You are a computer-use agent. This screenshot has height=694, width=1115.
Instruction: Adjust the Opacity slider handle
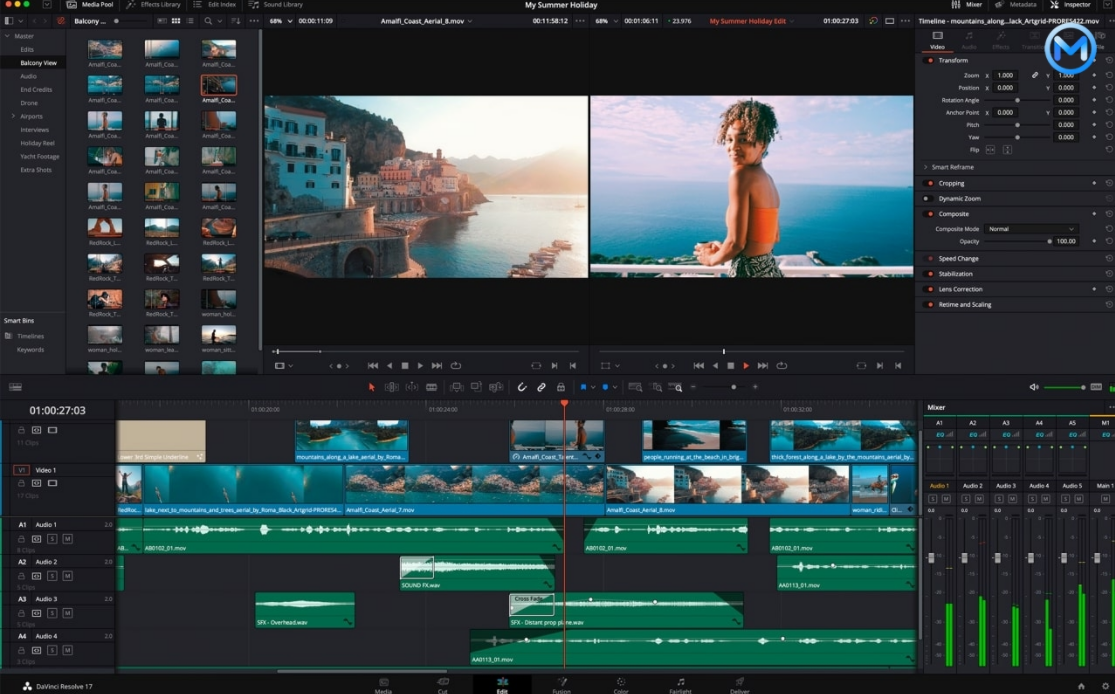click(1050, 241)
